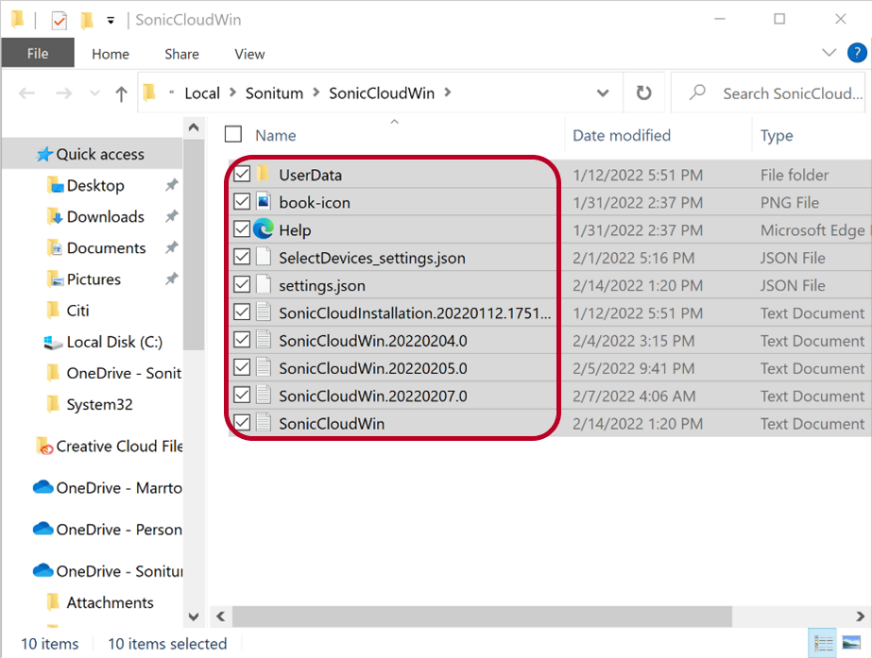The width and height of the screenshot is (872, 658).
Task: Sort by the Date modified column header
Action: click(621, 135)
